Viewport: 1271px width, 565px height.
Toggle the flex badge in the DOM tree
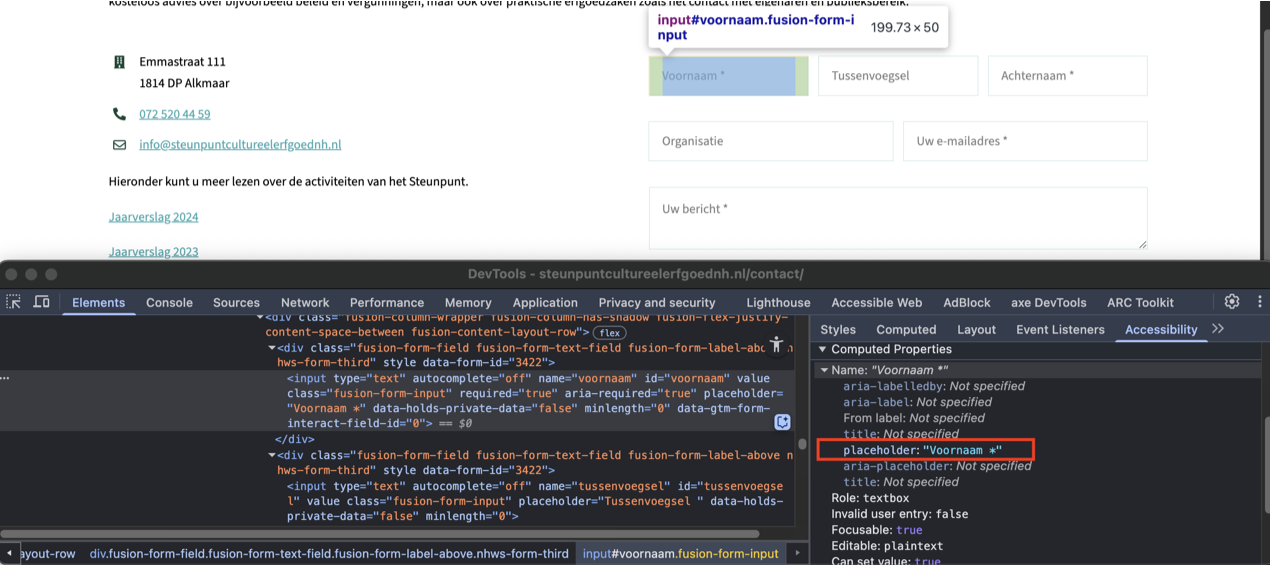click(x=609, y=332)
